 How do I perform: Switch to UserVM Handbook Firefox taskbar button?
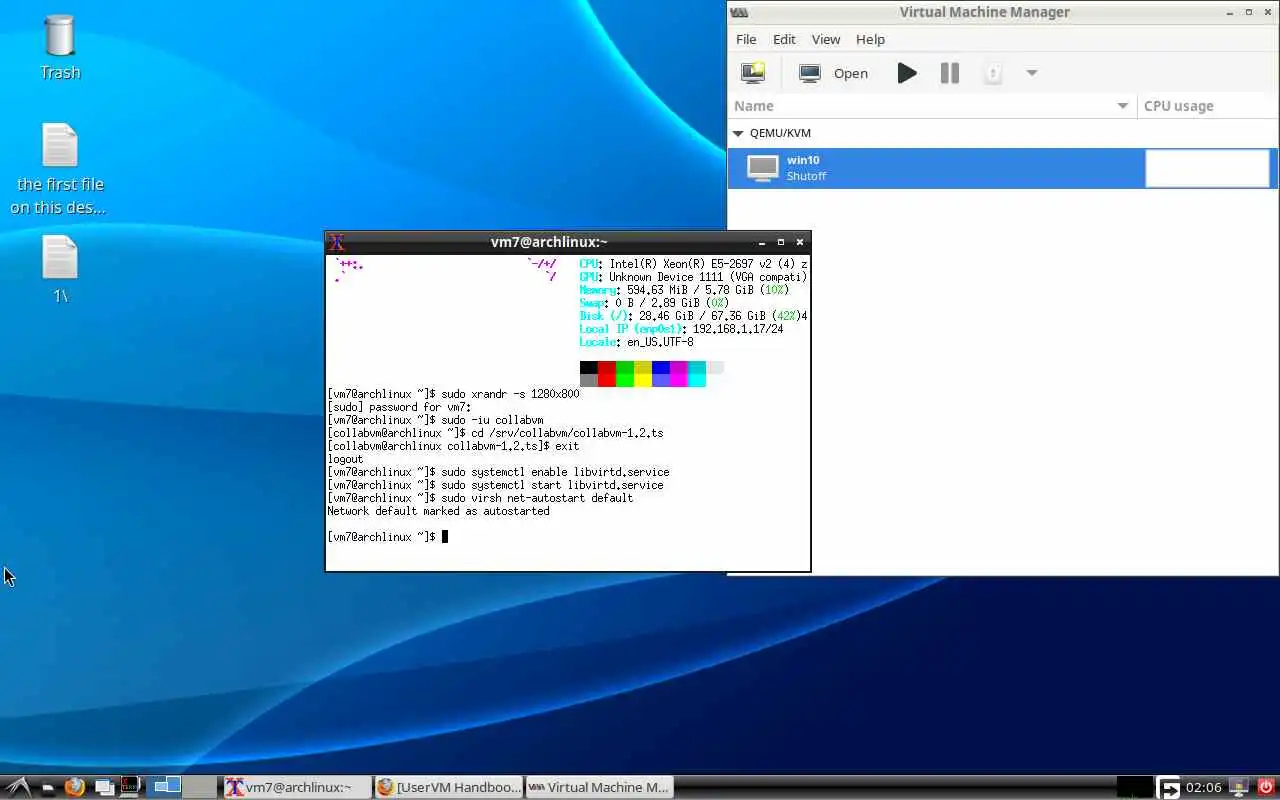pos(448,787)
